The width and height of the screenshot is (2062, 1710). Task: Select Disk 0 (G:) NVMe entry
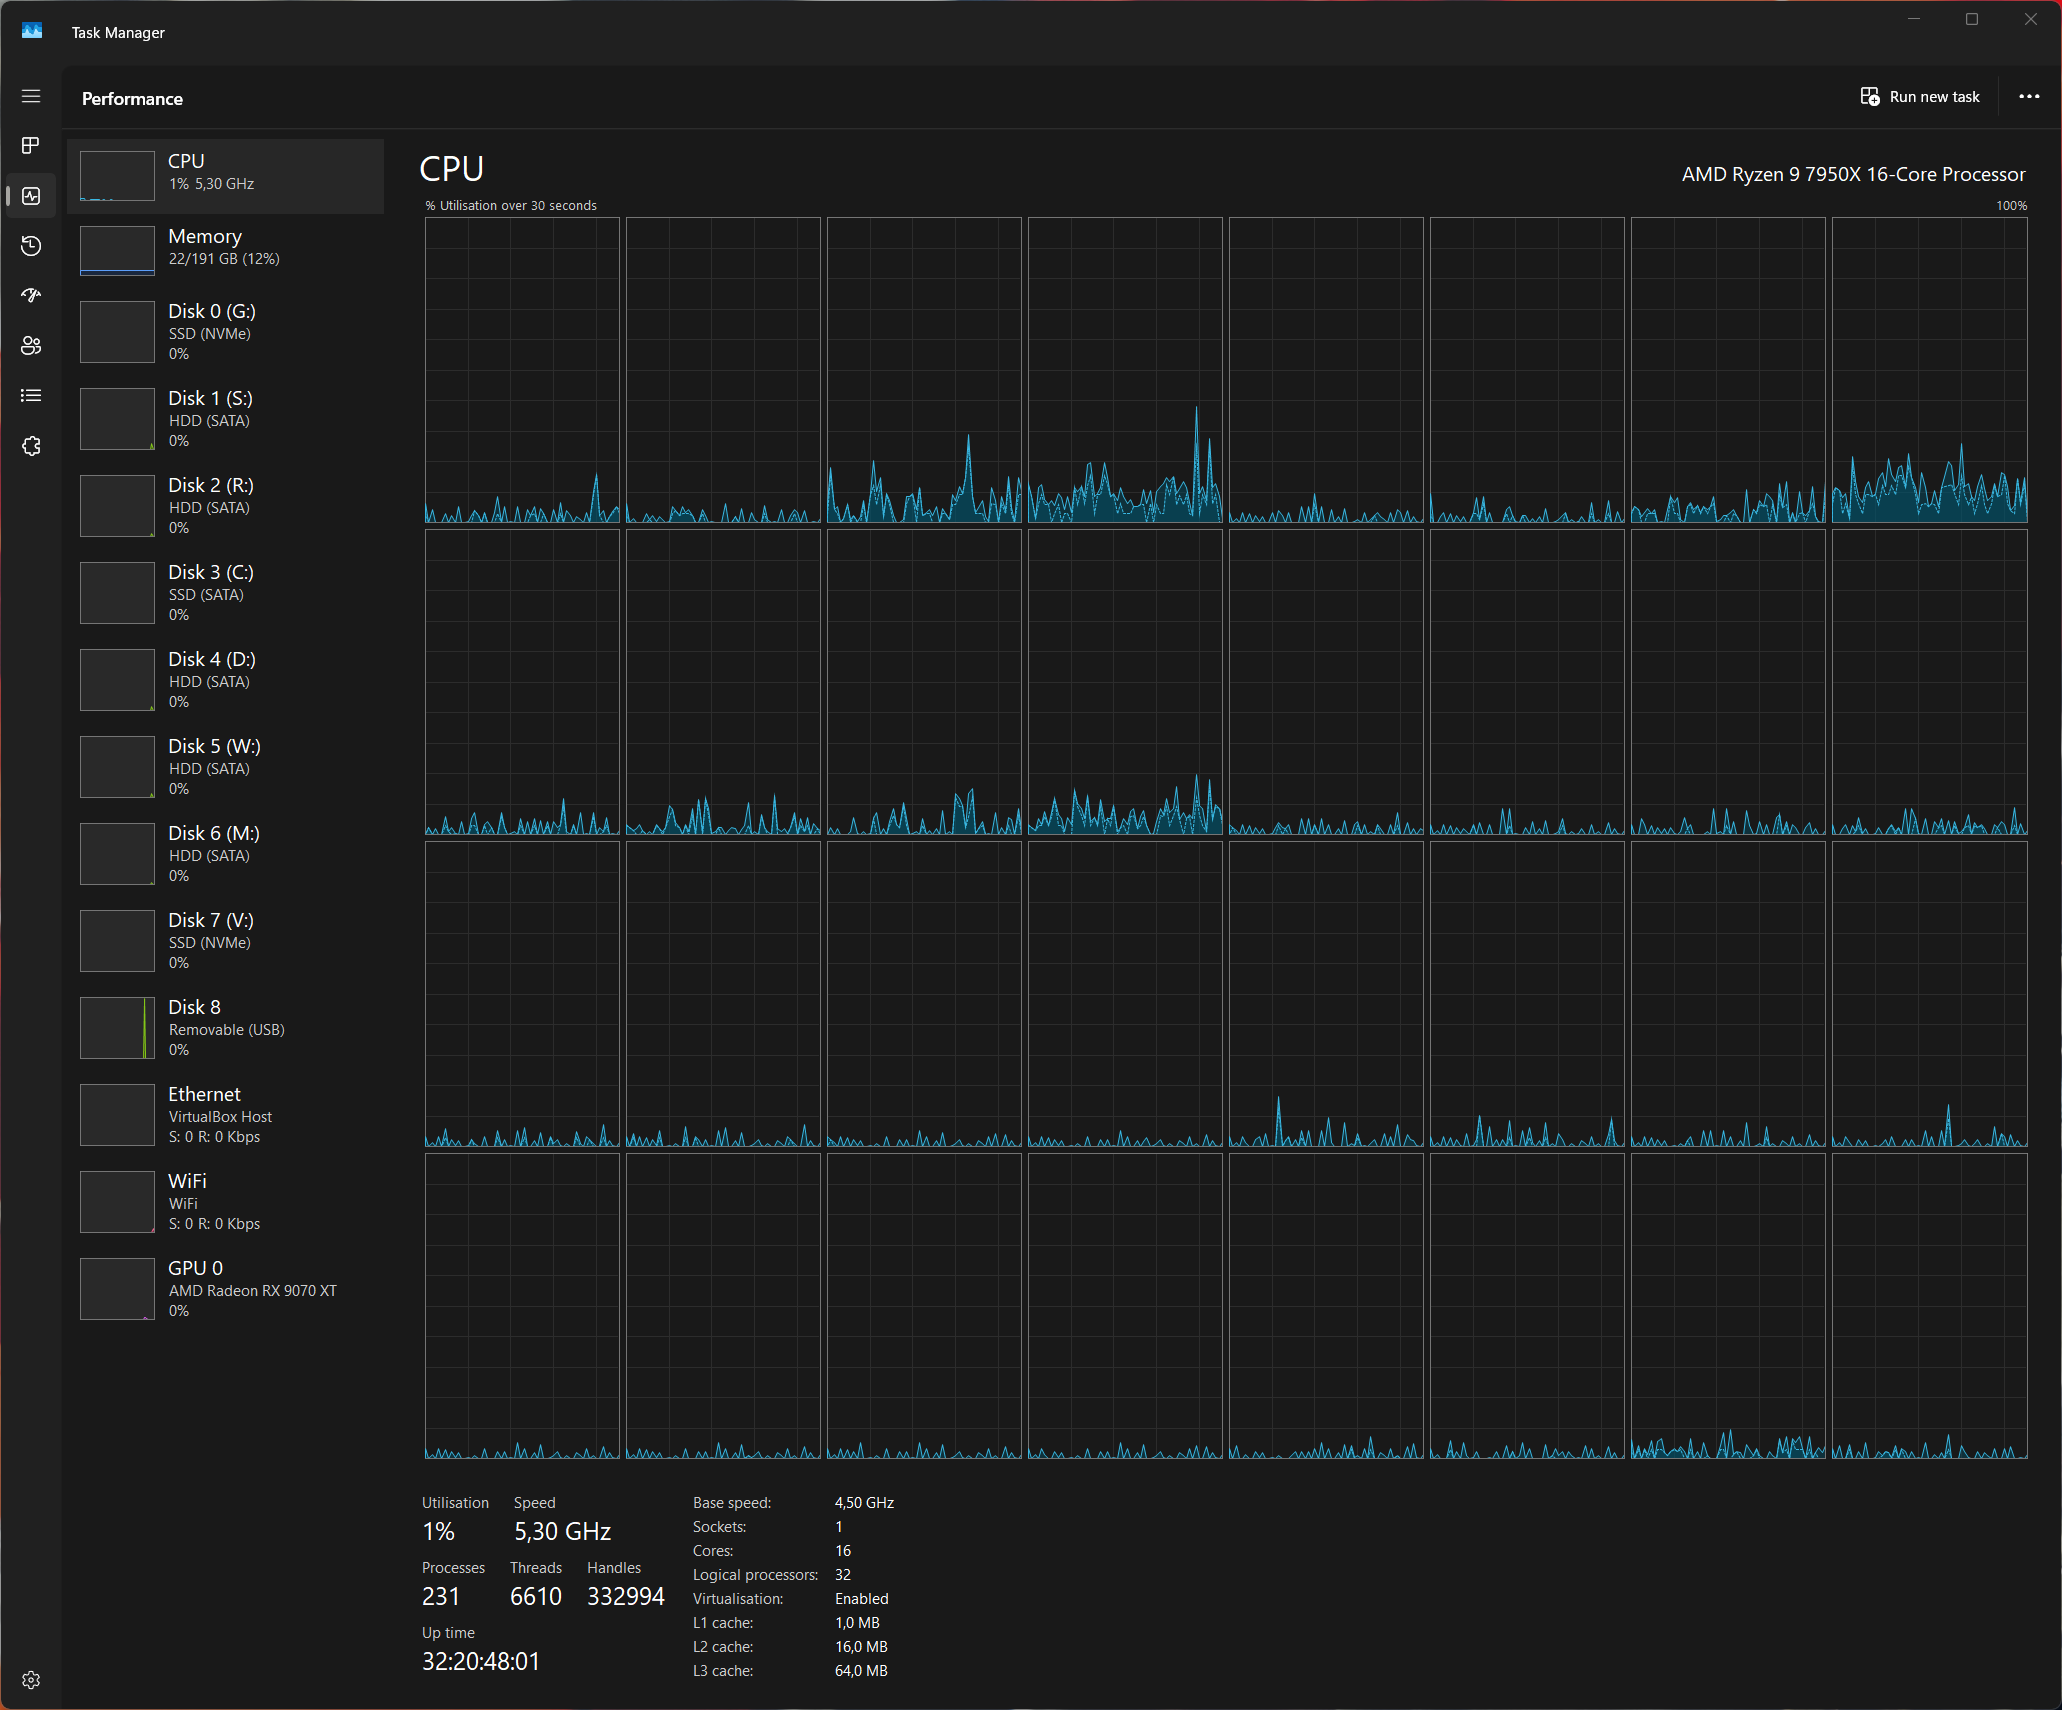pyautogui.click(x=225, y=331)
